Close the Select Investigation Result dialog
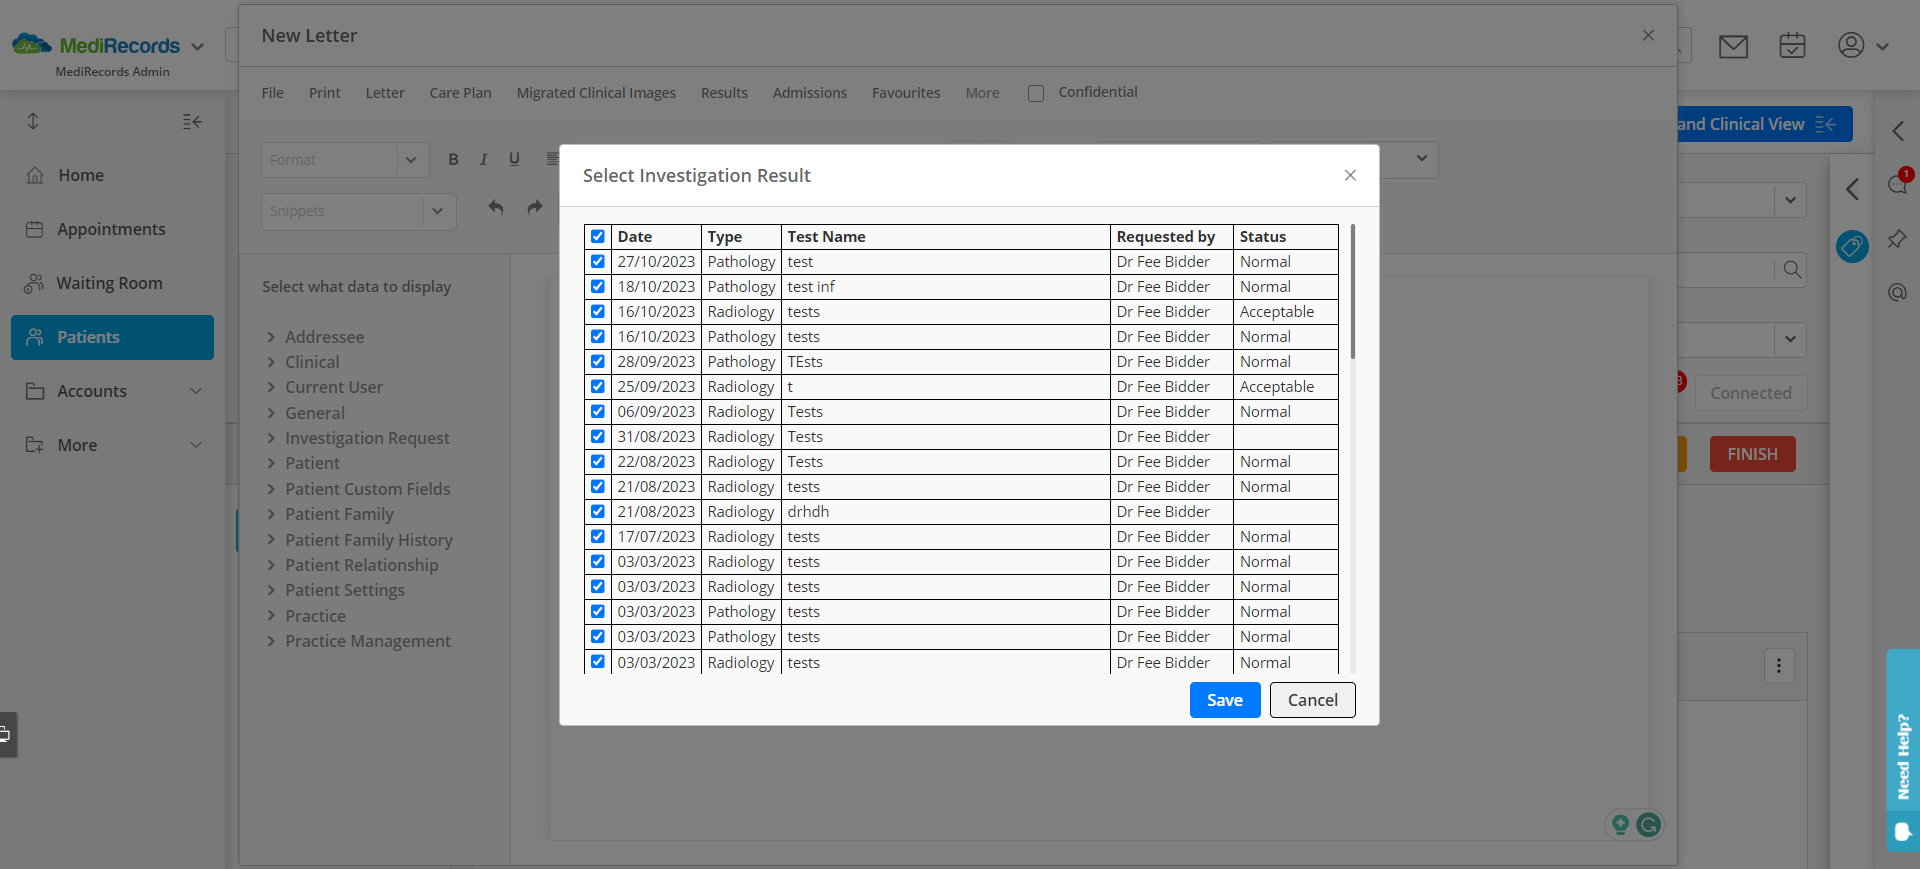The width and height of the screenshot is (1920, 869). click(x=1350, y=175)
